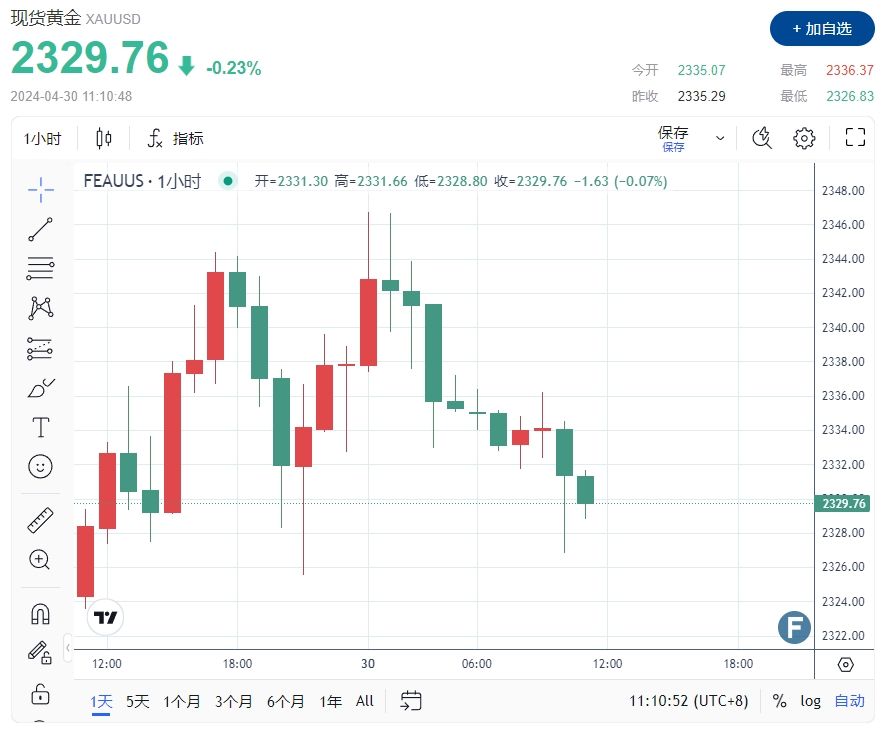Open the 1小时 interval dropdown
This screenshot has height=731, width=881.
point(43,139)
